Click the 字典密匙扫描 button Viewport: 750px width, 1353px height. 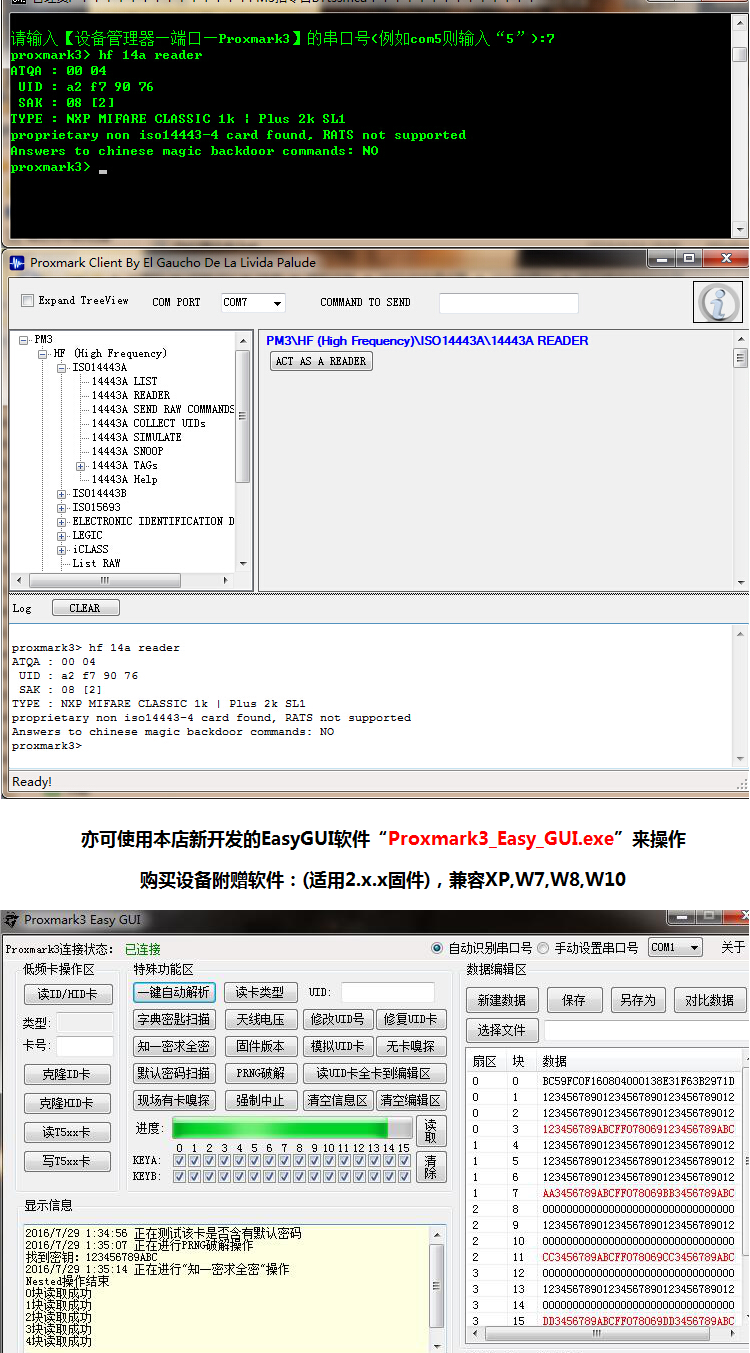[174, 1019]
